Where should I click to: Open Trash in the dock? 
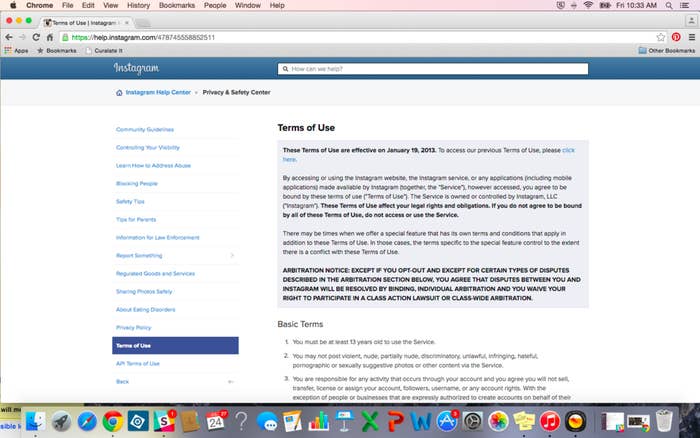click(x=664, y=421)
